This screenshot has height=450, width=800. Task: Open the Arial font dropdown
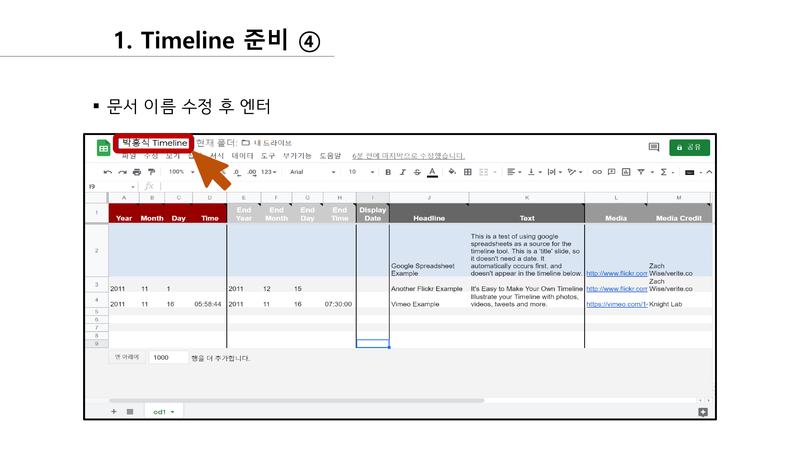312,172
